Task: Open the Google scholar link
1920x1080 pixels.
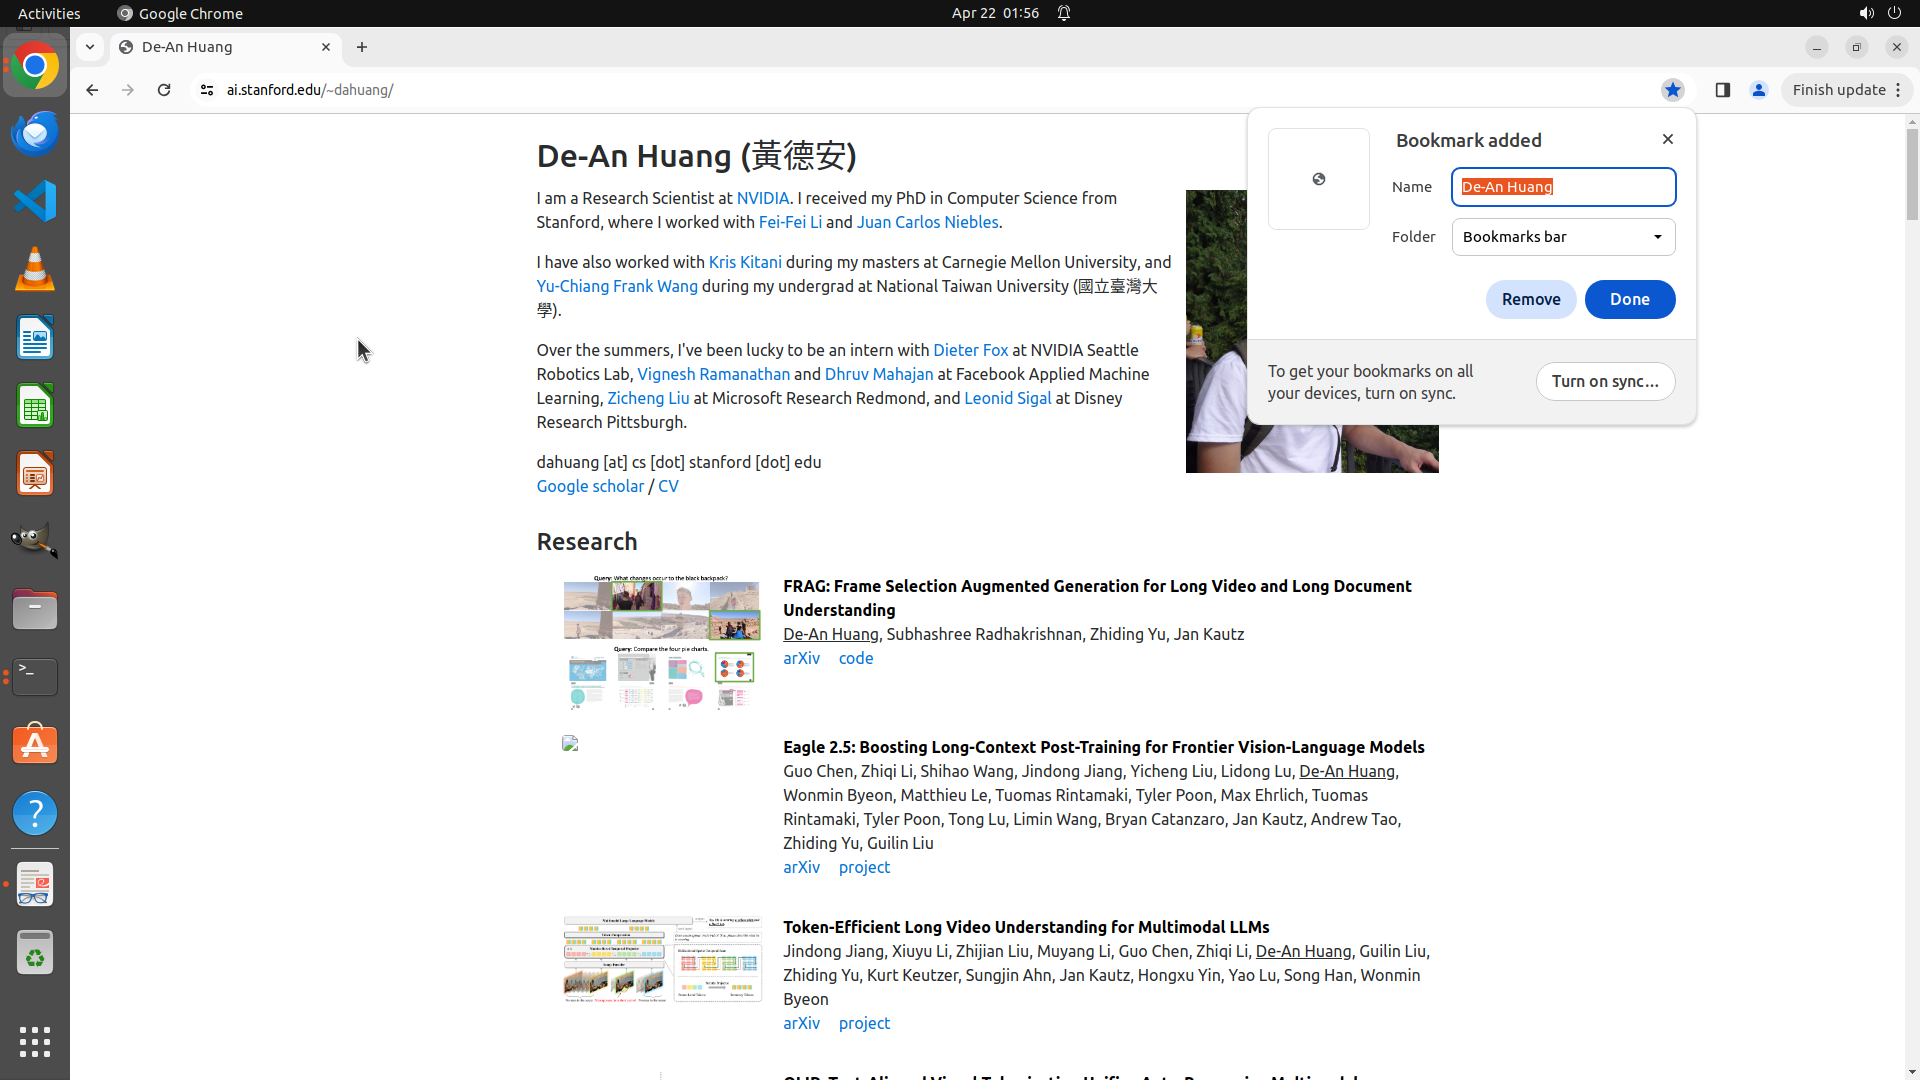Action: 590,486
